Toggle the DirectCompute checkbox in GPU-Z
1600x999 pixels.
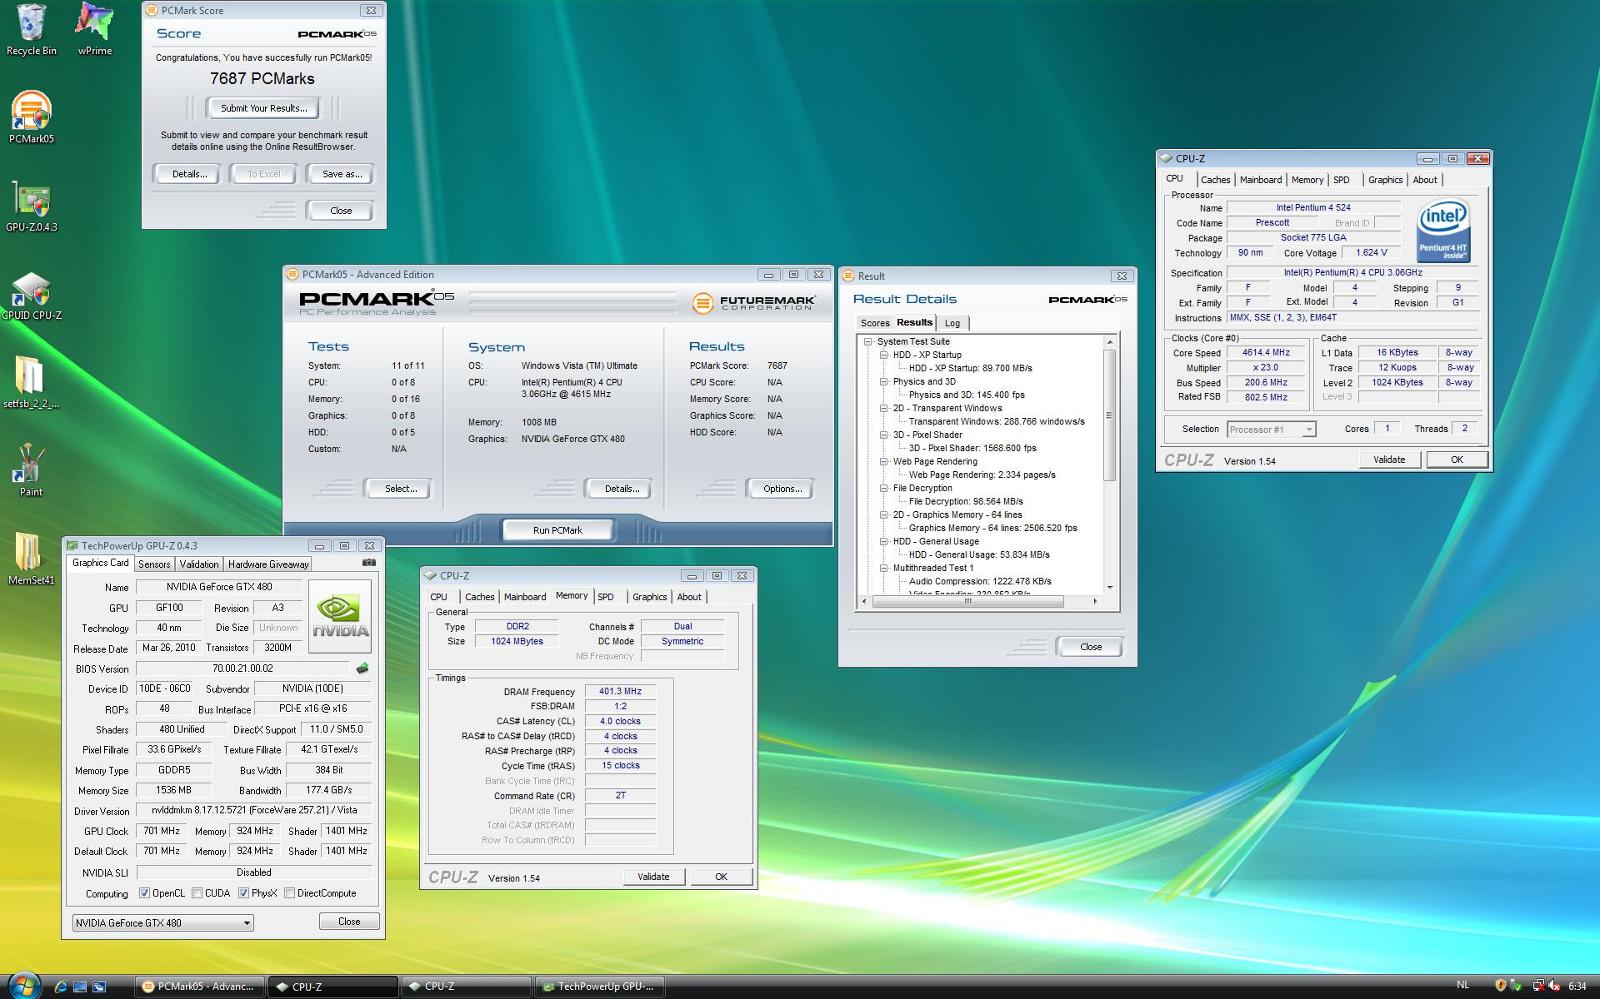point(289,893)
